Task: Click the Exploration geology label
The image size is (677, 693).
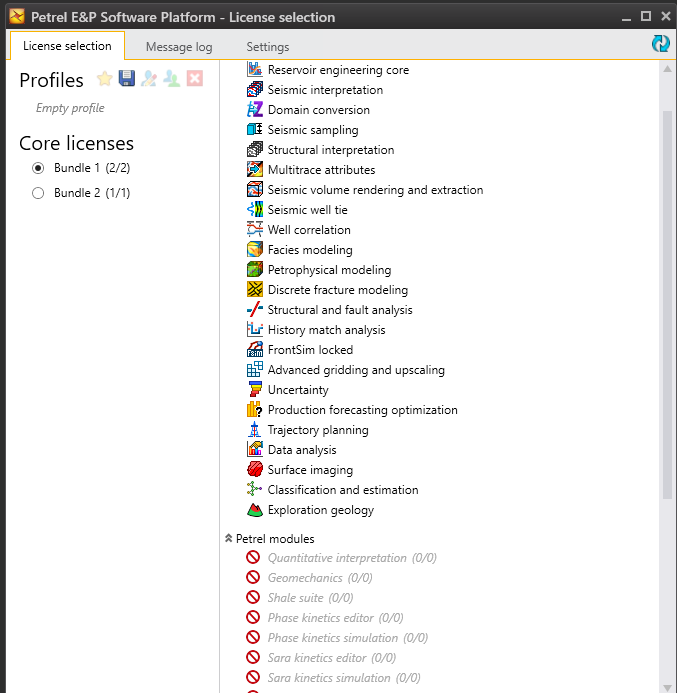Action: coord(321,510)
